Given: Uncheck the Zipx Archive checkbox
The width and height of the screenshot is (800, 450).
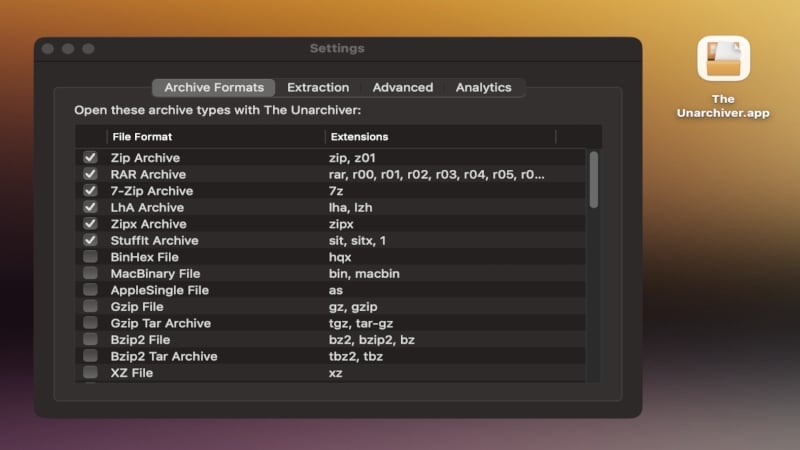Looking at the screenshot, I should pyautogui.click(x=90, y=223).
